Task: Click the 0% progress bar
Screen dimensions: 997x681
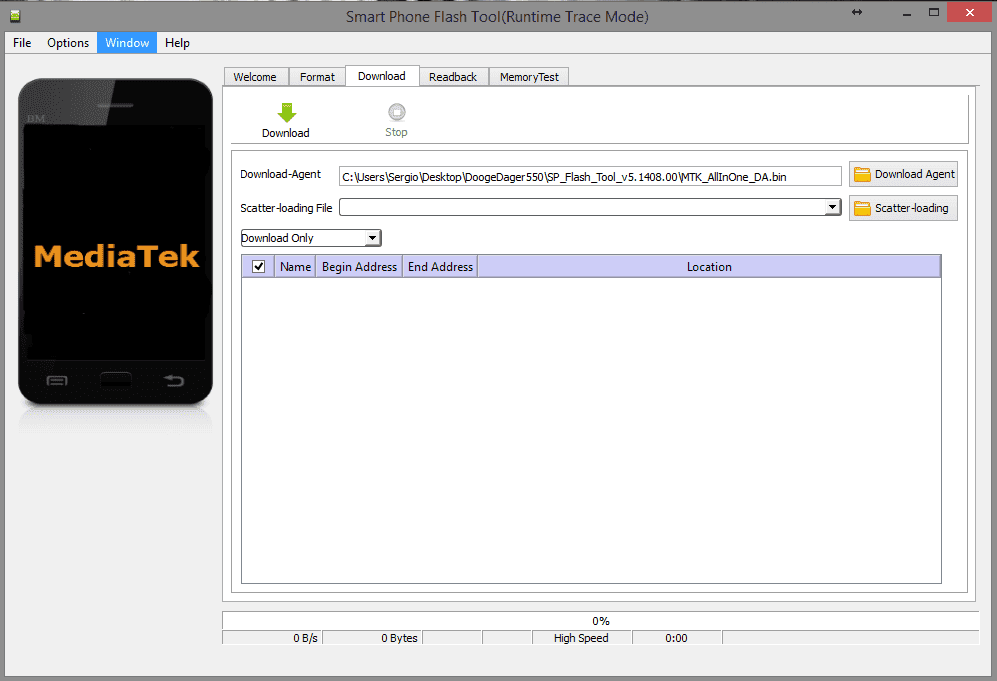Action: (601, 621)
